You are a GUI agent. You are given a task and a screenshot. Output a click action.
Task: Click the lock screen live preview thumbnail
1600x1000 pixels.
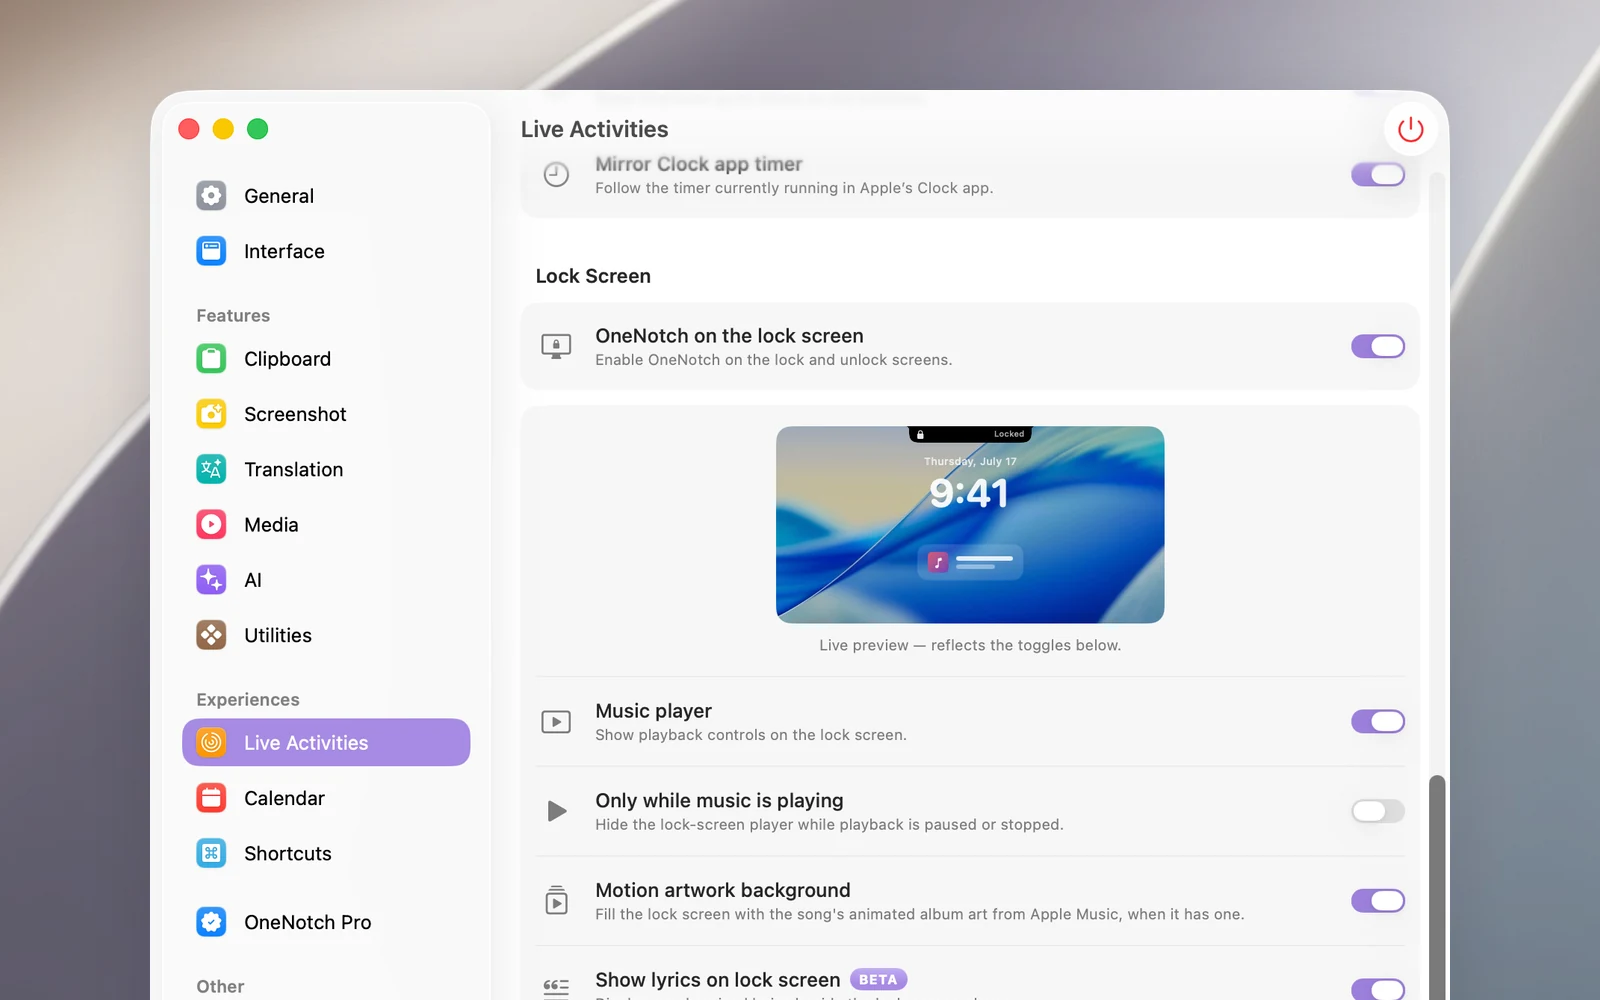tap(970, 525)
